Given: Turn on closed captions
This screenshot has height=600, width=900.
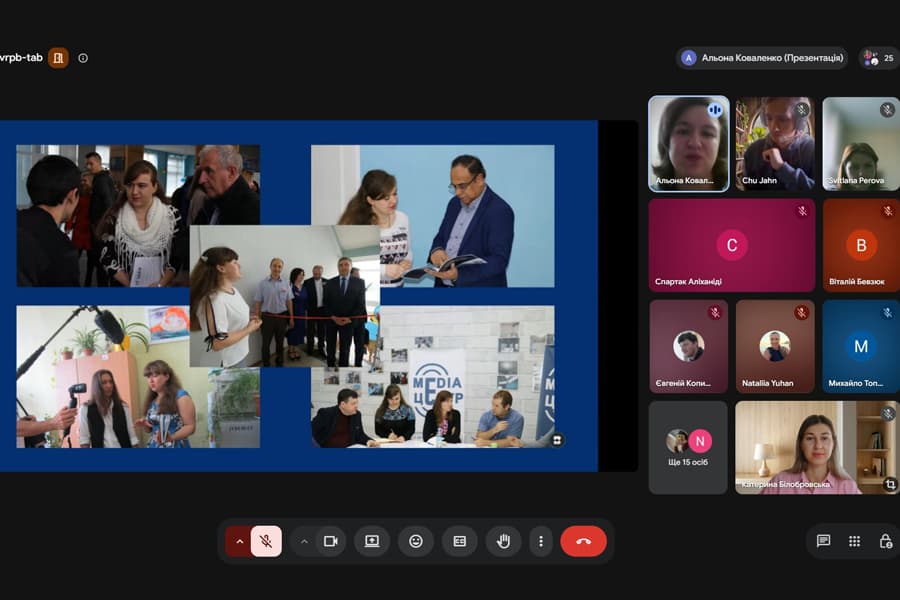Looking at the screenshot, I should tap(460, 541).
